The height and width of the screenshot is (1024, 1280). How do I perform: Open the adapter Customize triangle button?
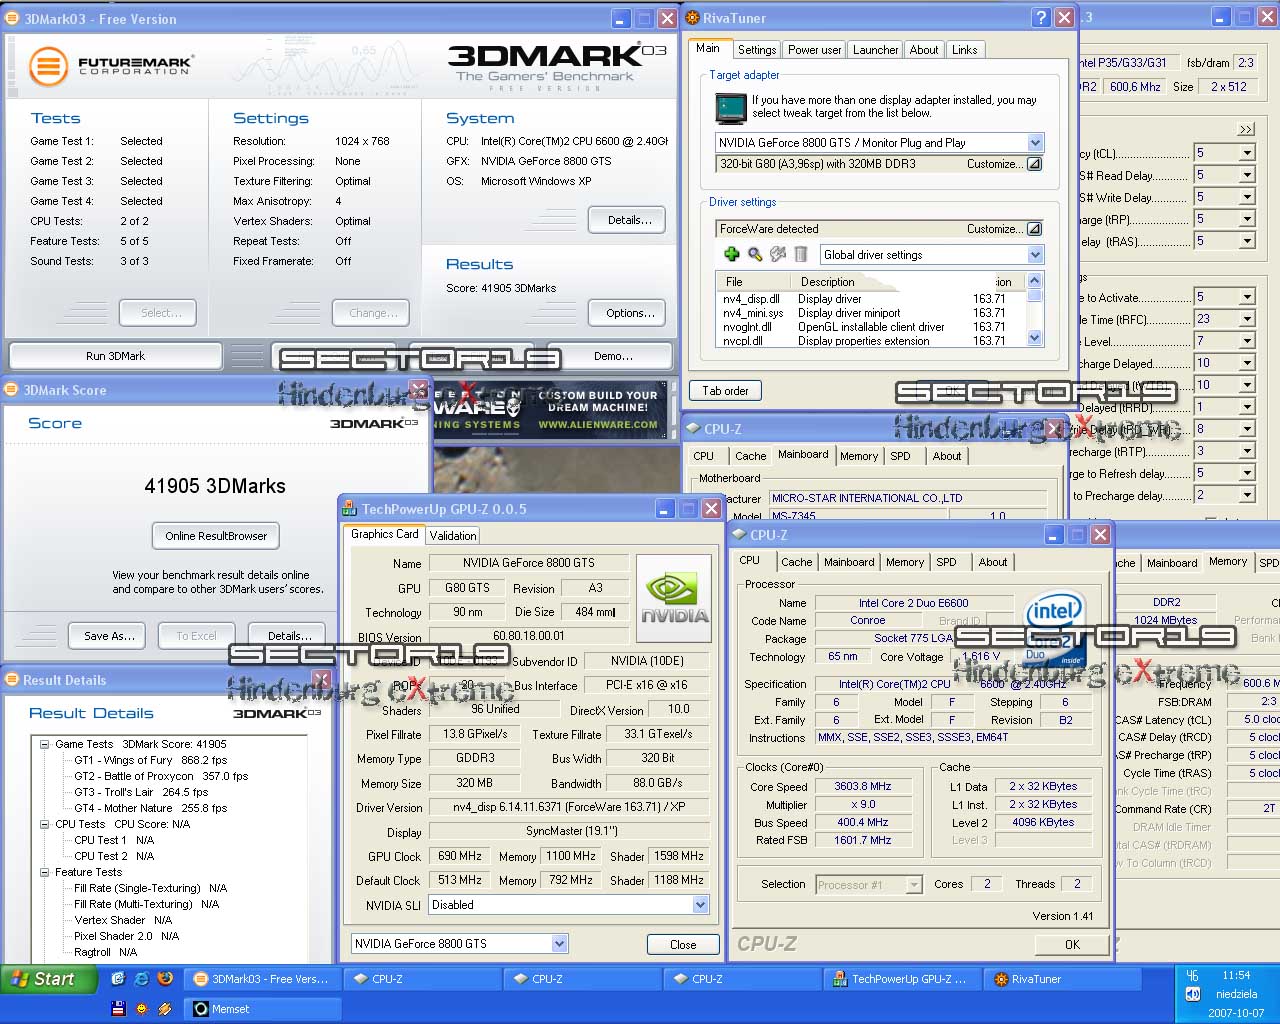pyautogui.click(x=1035, y=164)
